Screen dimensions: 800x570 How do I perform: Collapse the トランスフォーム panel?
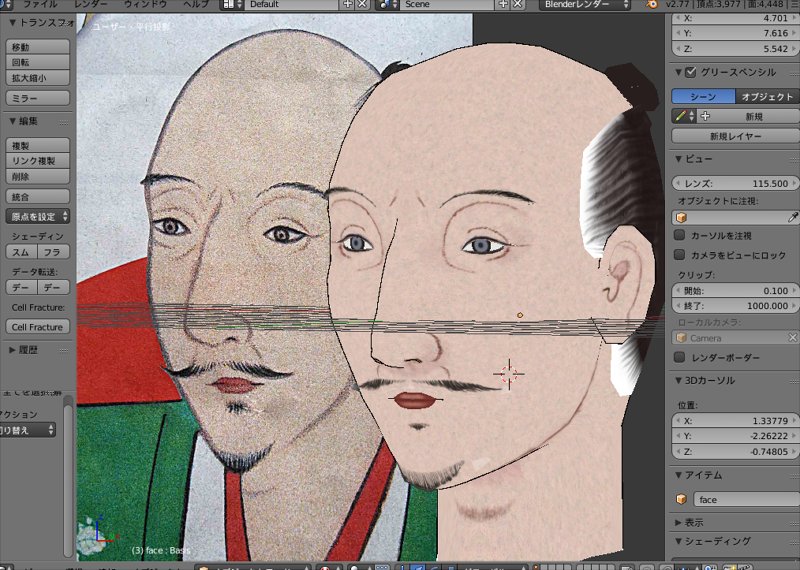pyautogui.click(x=13, y=22)
